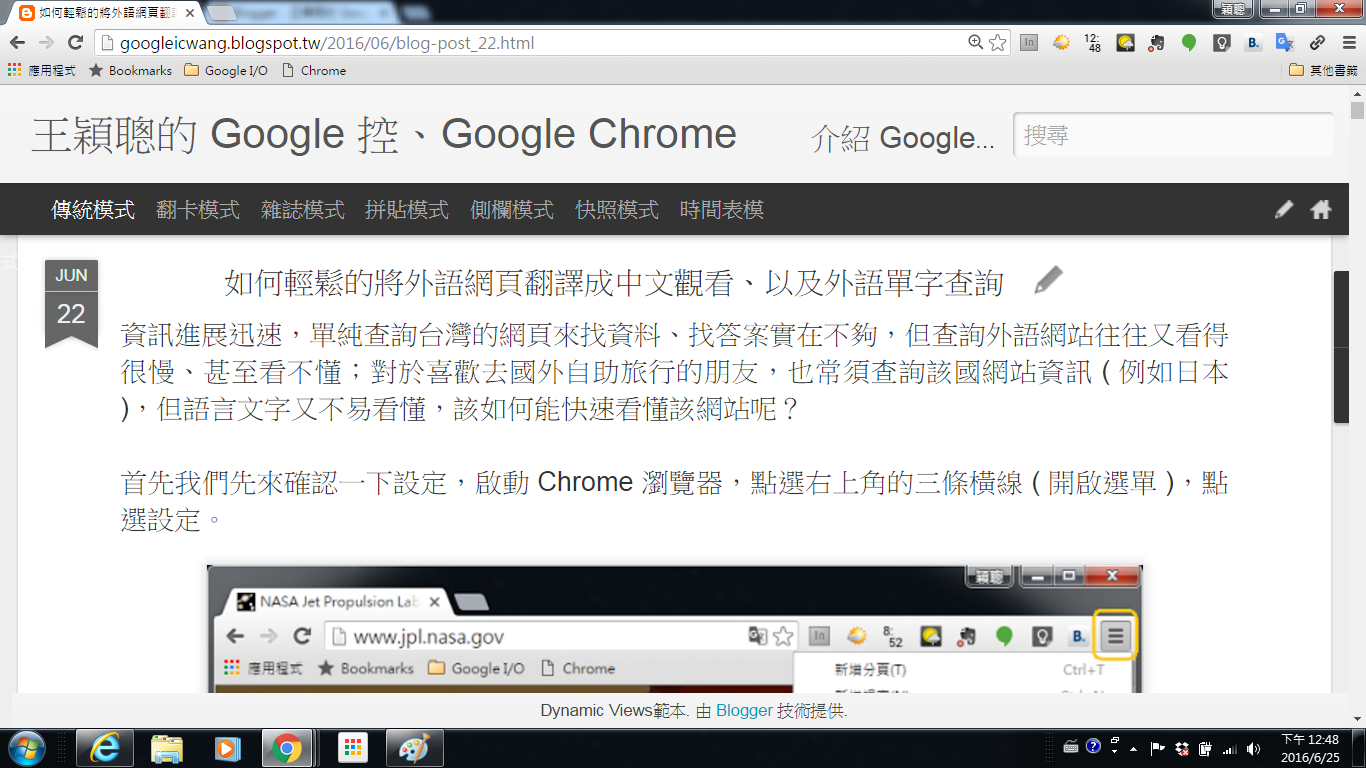The width and height of the screenshot is (1366, 768).
Task: Switch to 翻卡模式 view
Action: click(x=198, y=210)
